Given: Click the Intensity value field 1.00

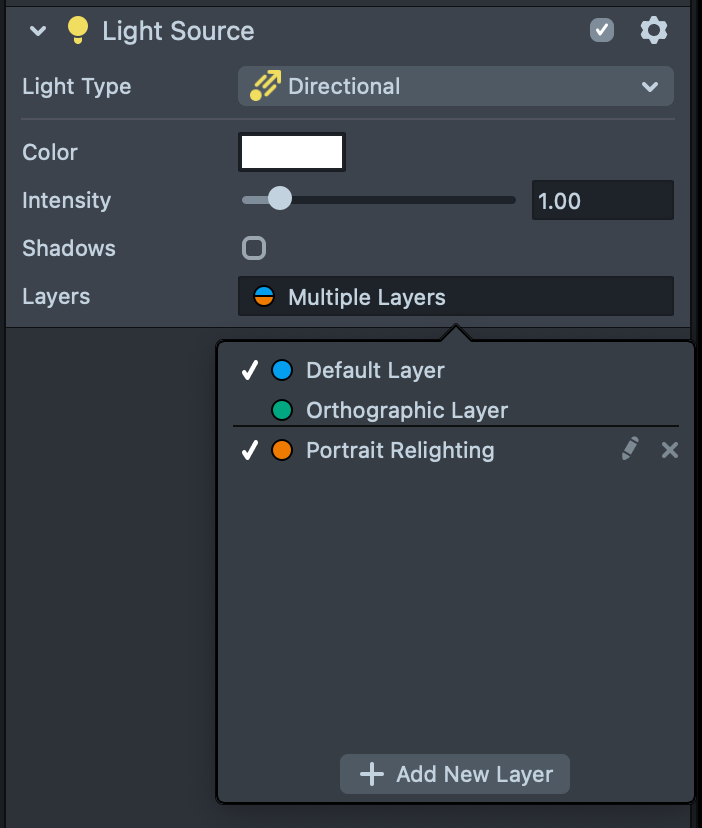Looking at the screenshot, I should click(x=601, y=201).
